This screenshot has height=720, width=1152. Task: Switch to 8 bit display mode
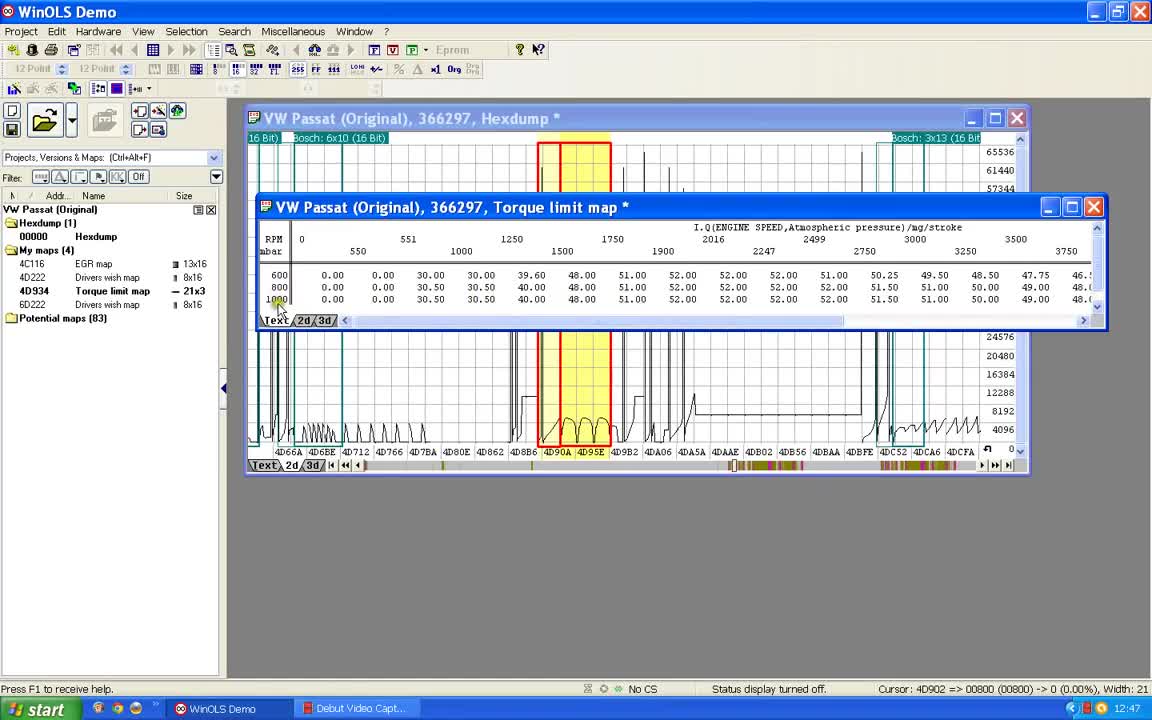point(217,69)
